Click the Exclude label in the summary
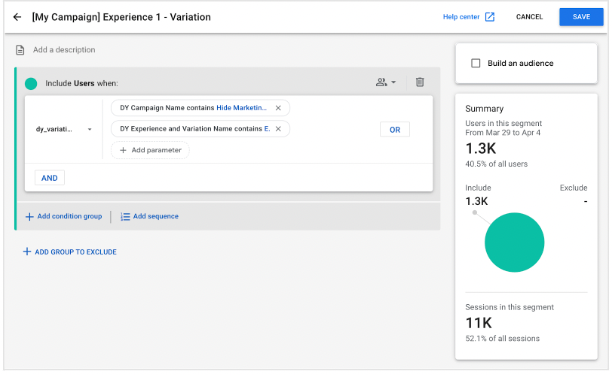612x375 pixels. [x=573, y=188]
